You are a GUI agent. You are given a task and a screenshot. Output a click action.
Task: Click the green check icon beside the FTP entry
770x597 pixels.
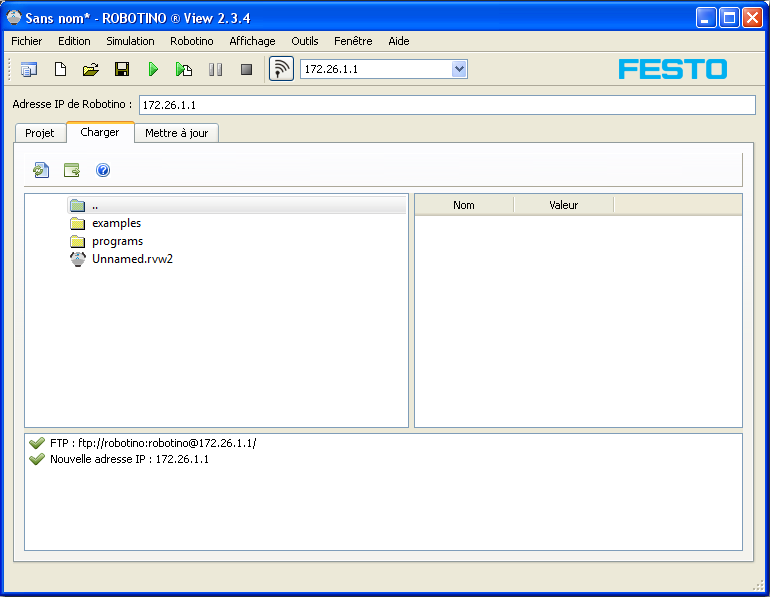click(x=37, y=443)
